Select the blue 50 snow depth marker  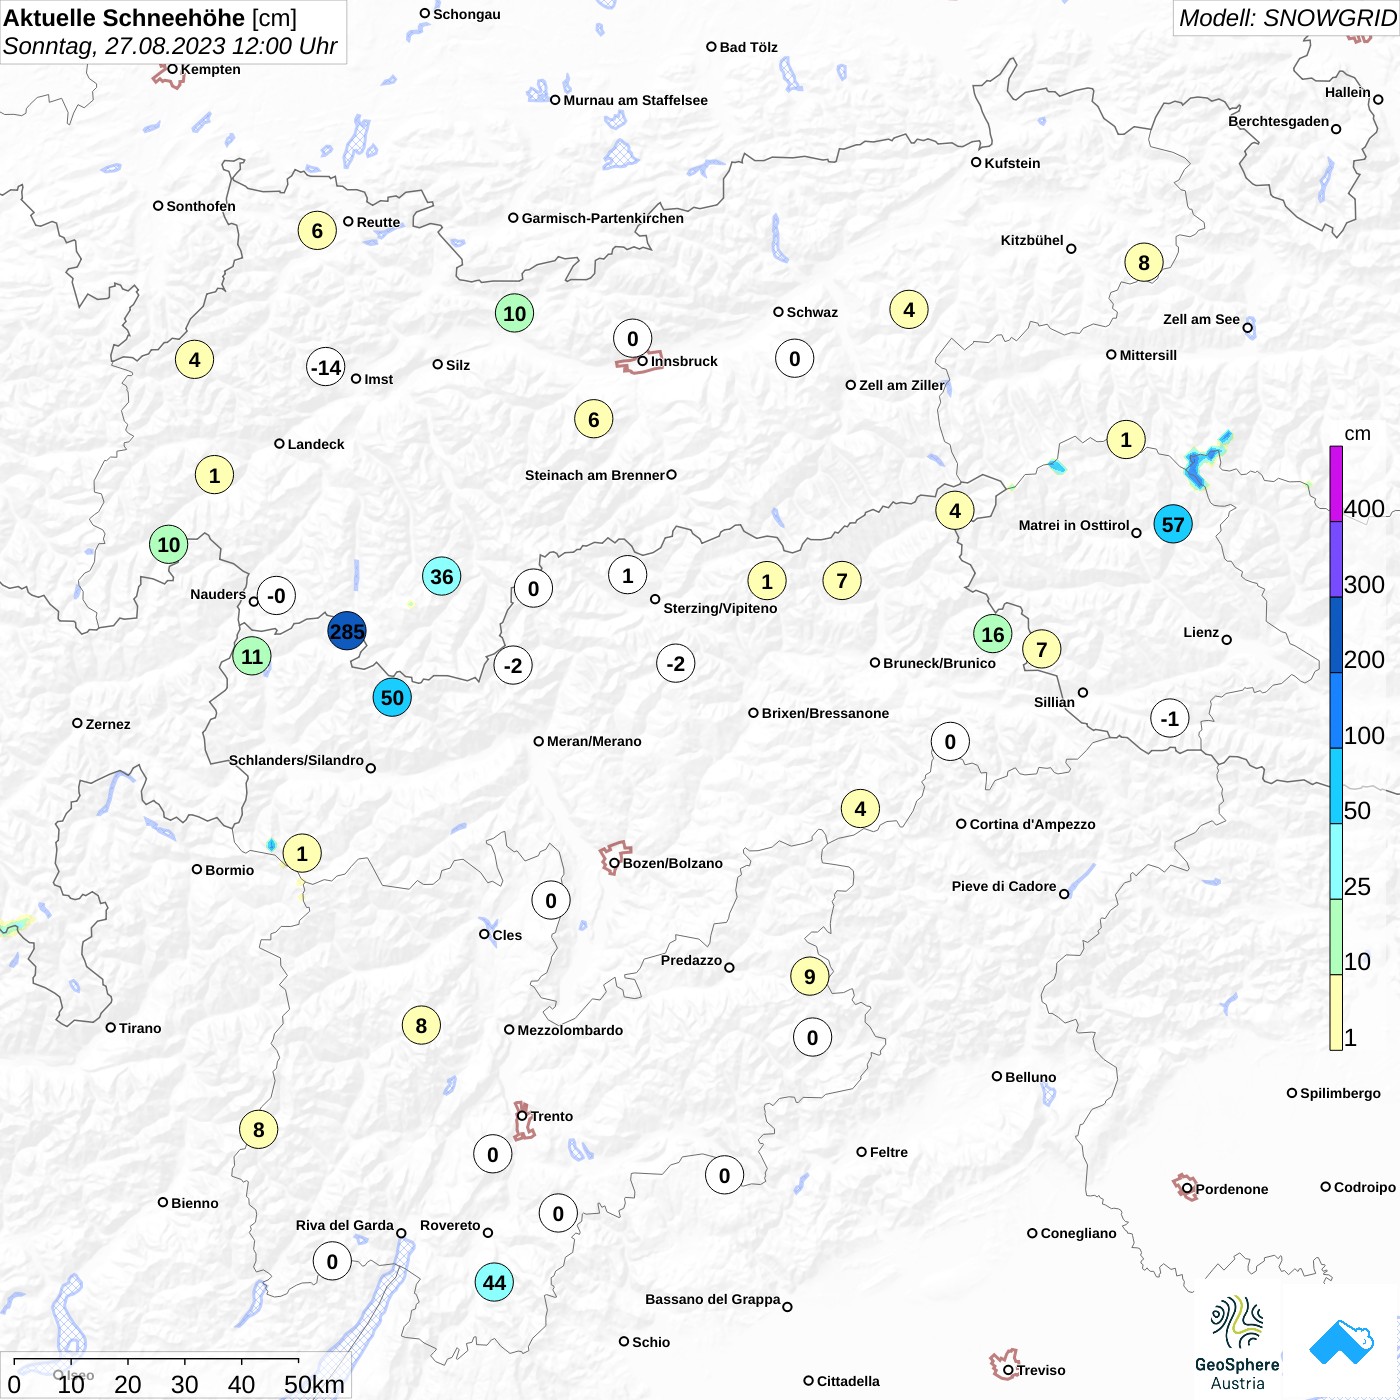click(392, 697)
